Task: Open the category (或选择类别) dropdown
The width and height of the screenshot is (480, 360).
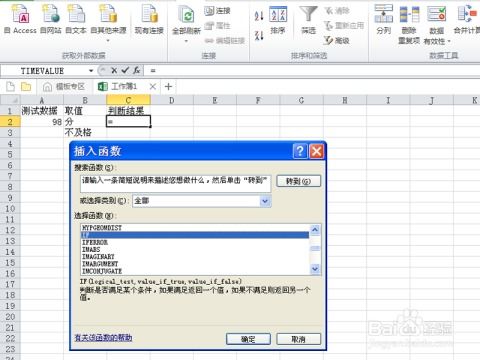Action: tap(265, 201)
